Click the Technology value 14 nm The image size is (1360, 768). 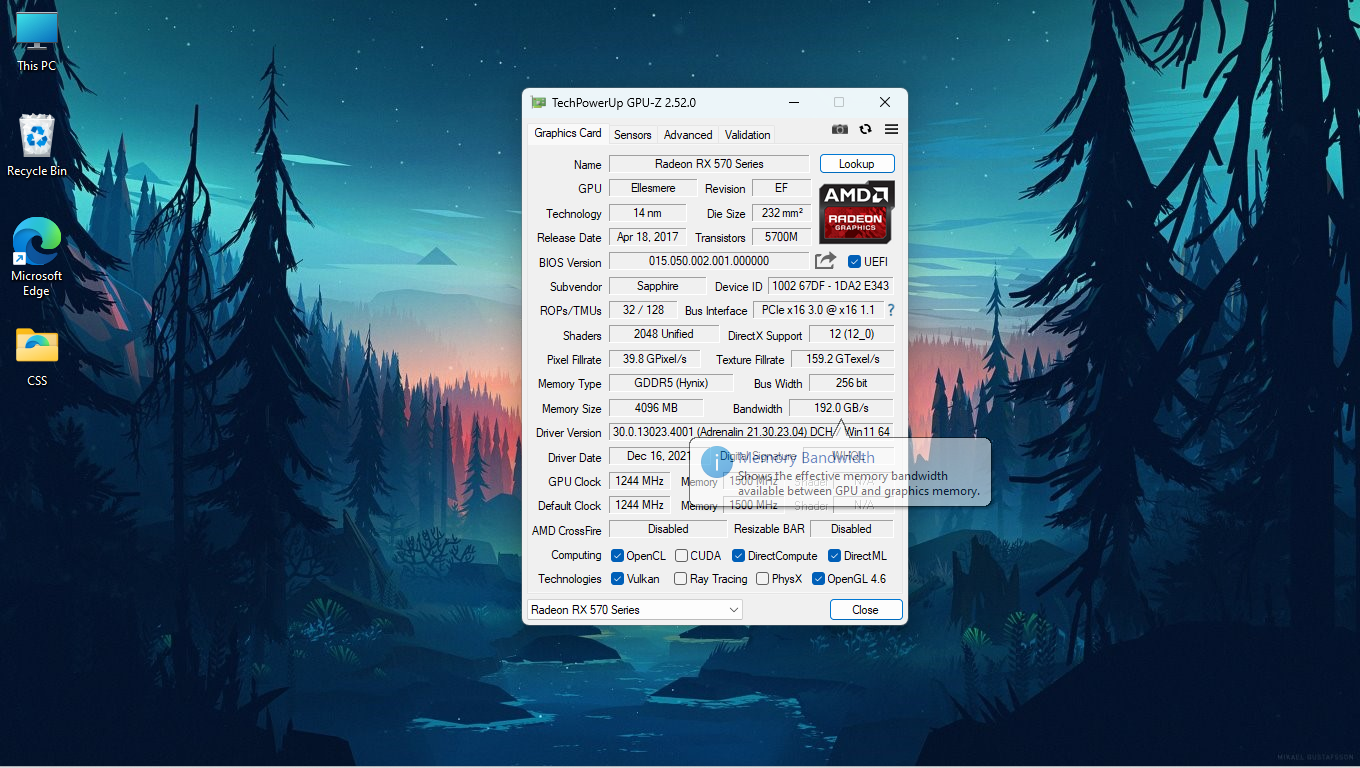coord(647,213)
